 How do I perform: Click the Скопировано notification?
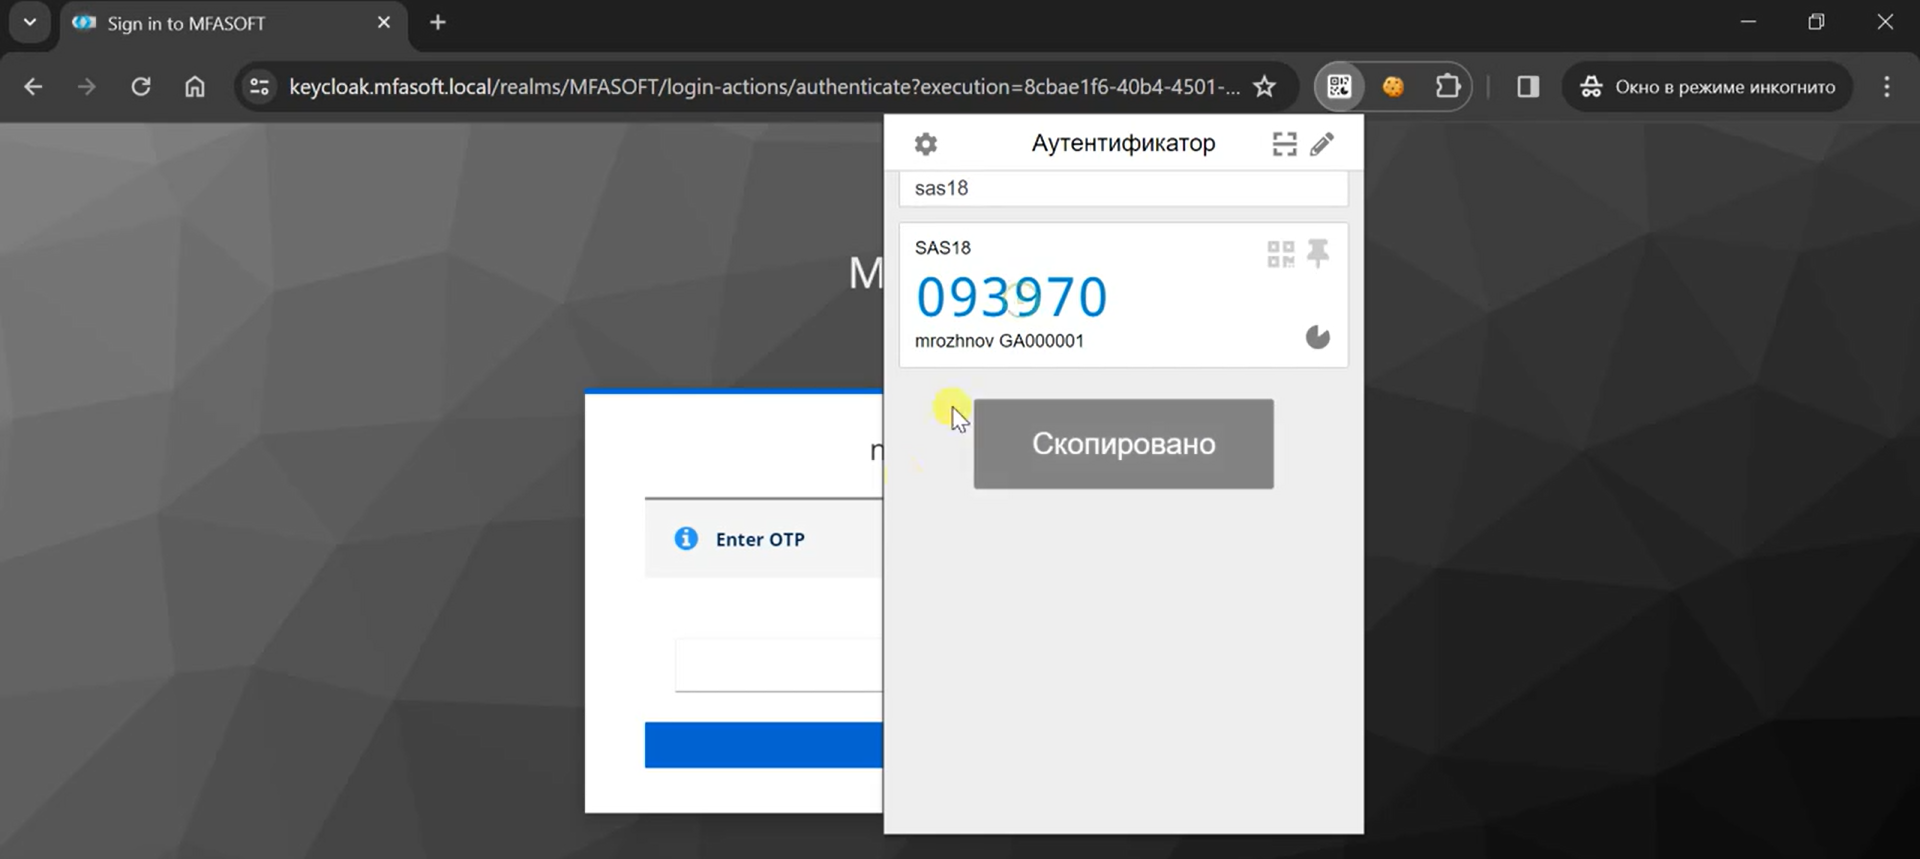point(1123,444)
